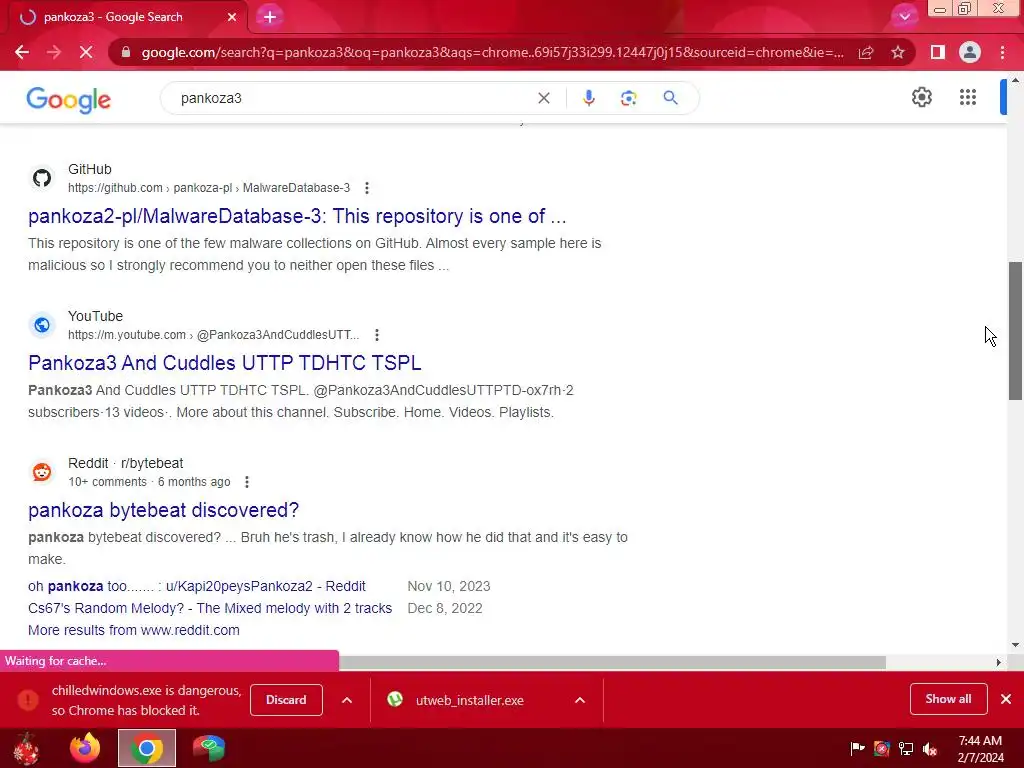Open the network tray icon
The height and width of the screenshot is (768, 1024).
(x=906, y=749)
